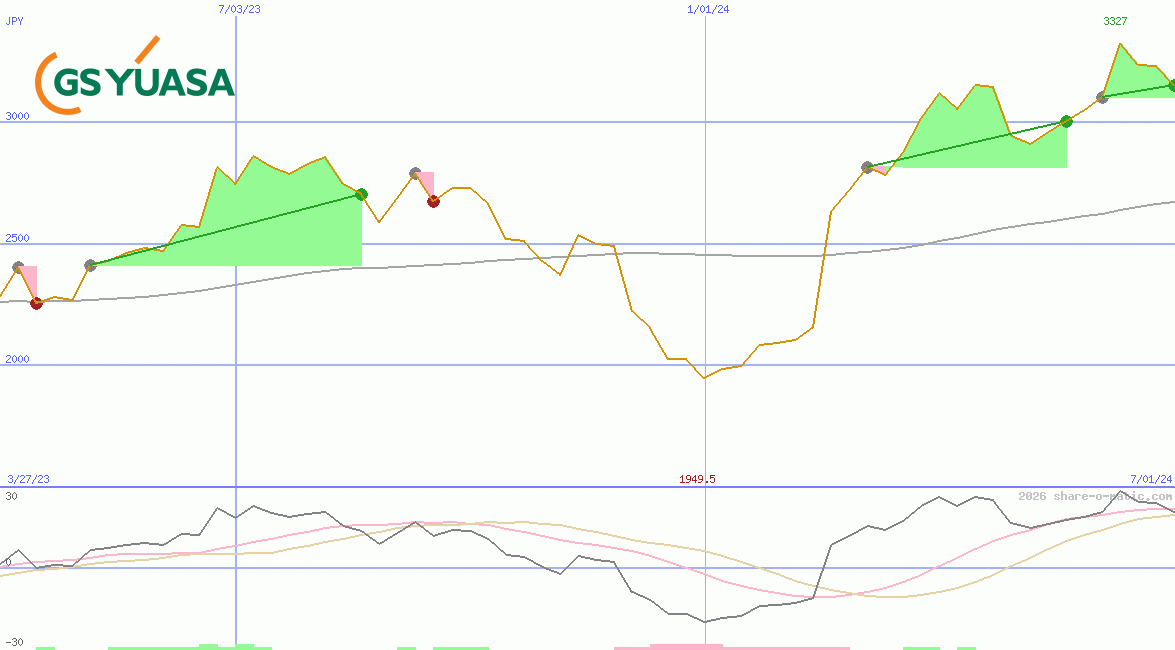
Task: Select the red loss marker near chart start
Action: click(x=37, y=303)
